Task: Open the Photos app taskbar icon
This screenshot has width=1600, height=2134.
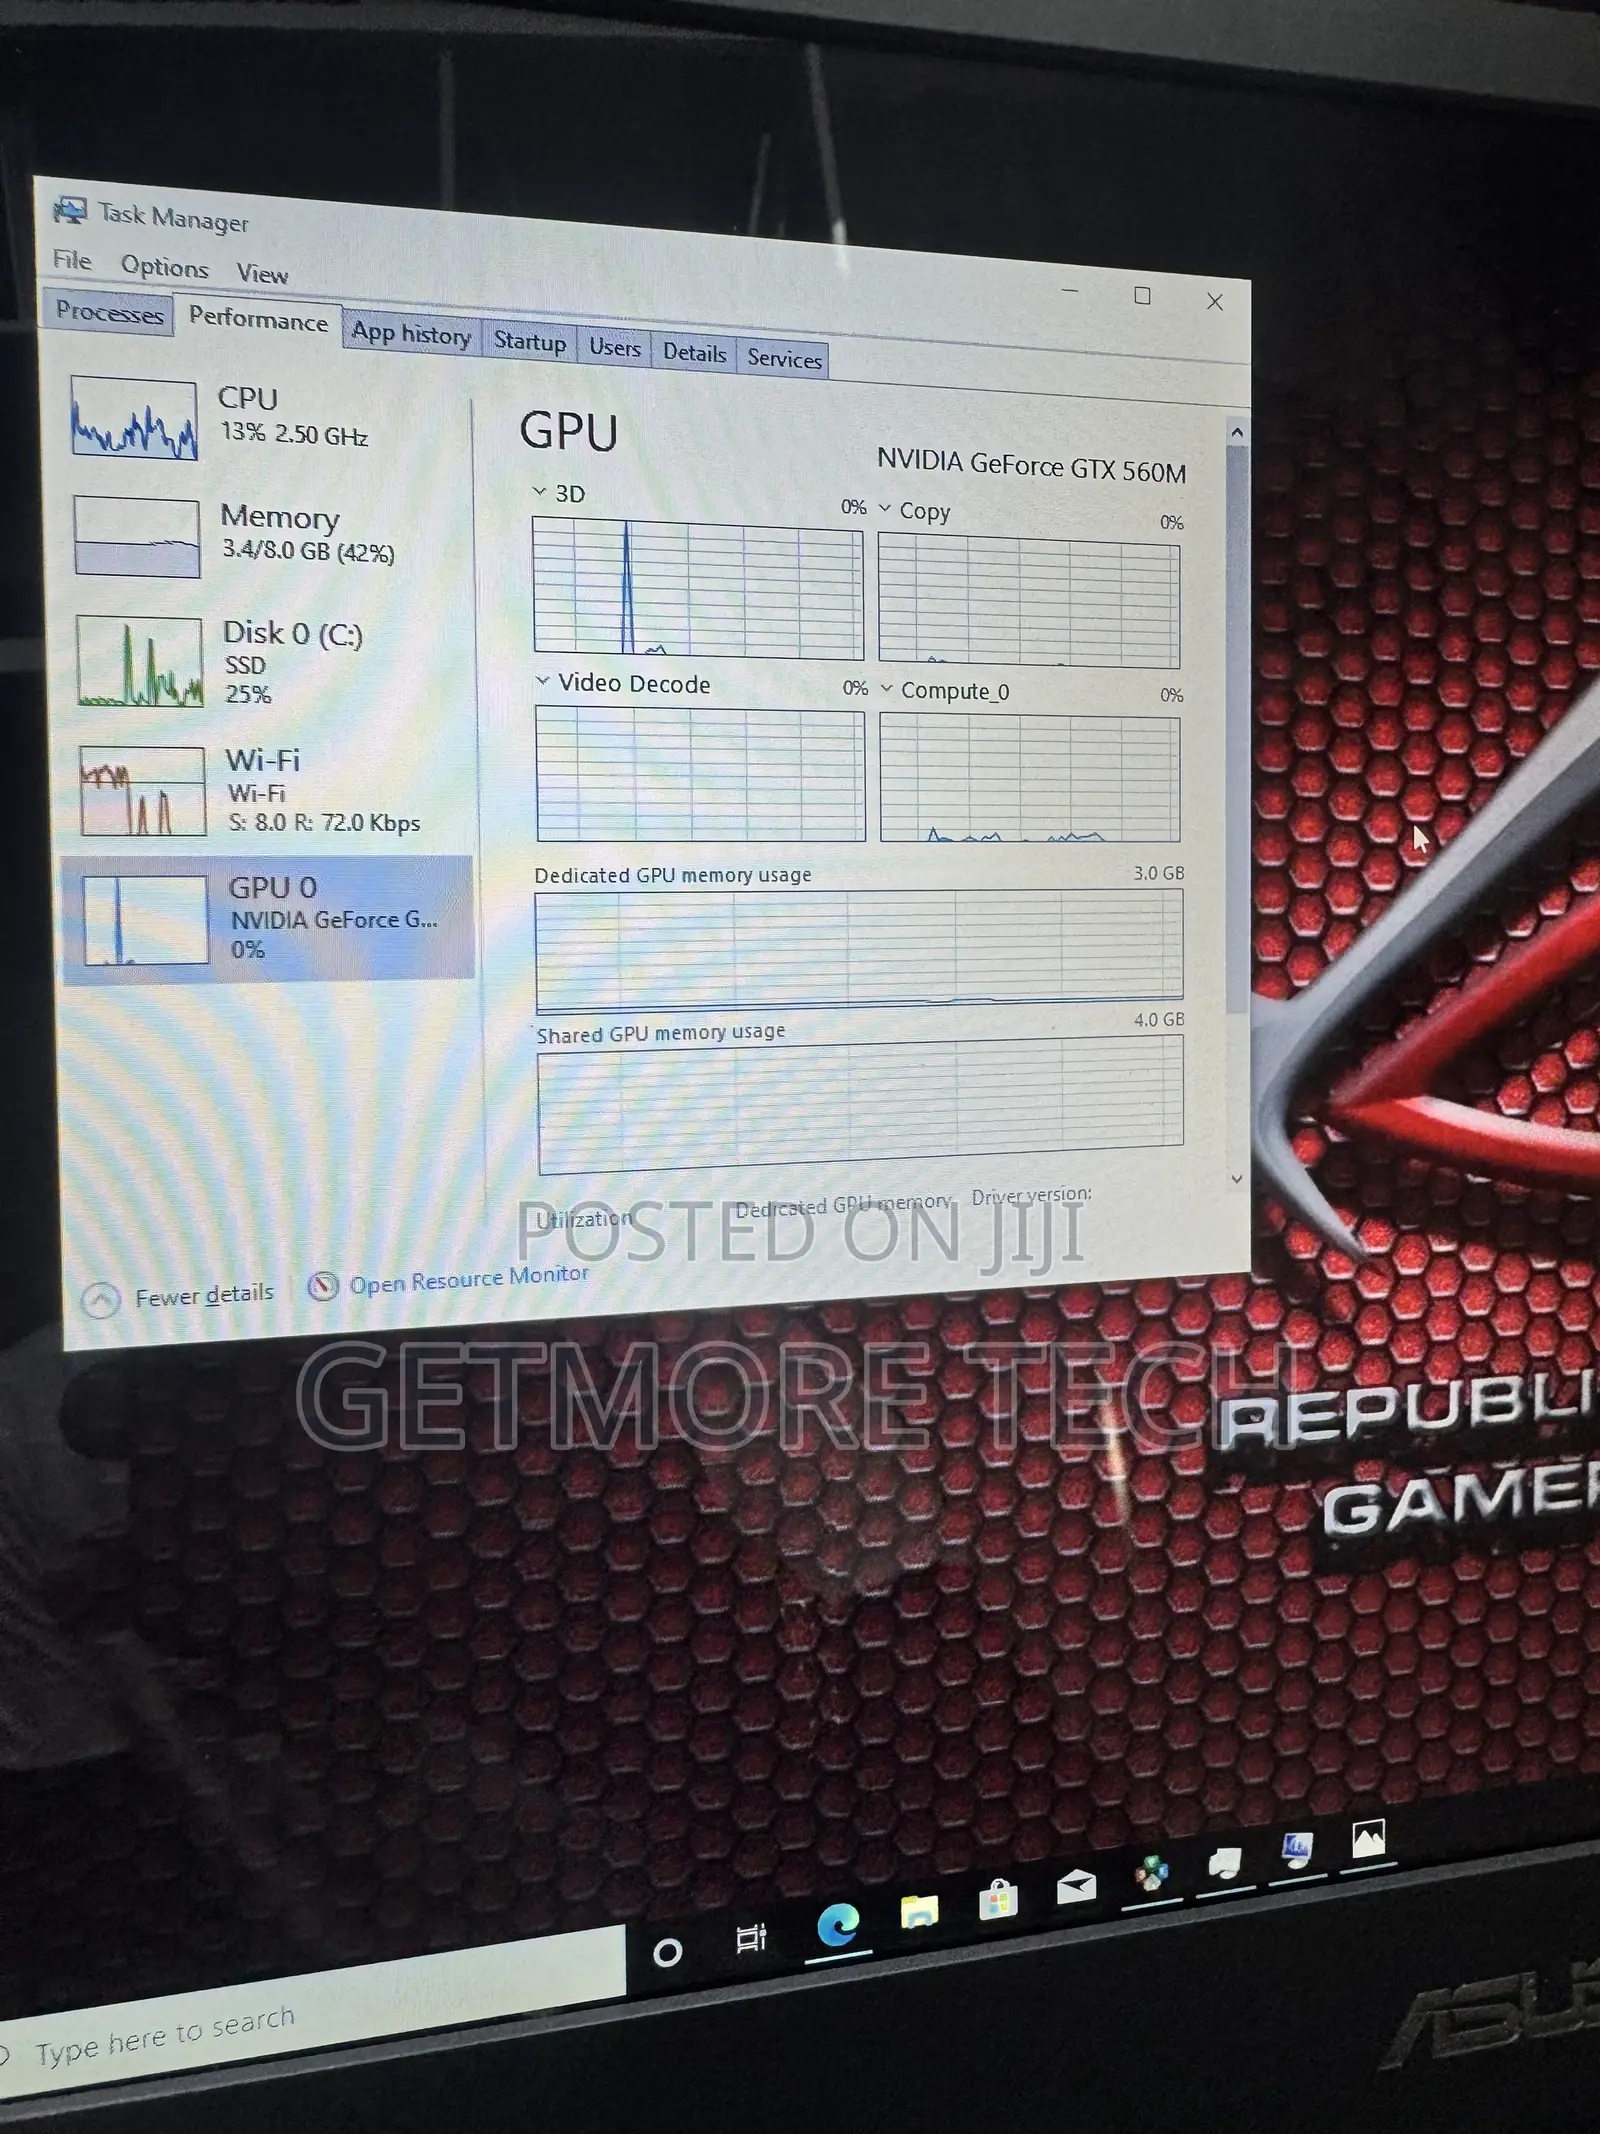Action: pos(1368,1837)
